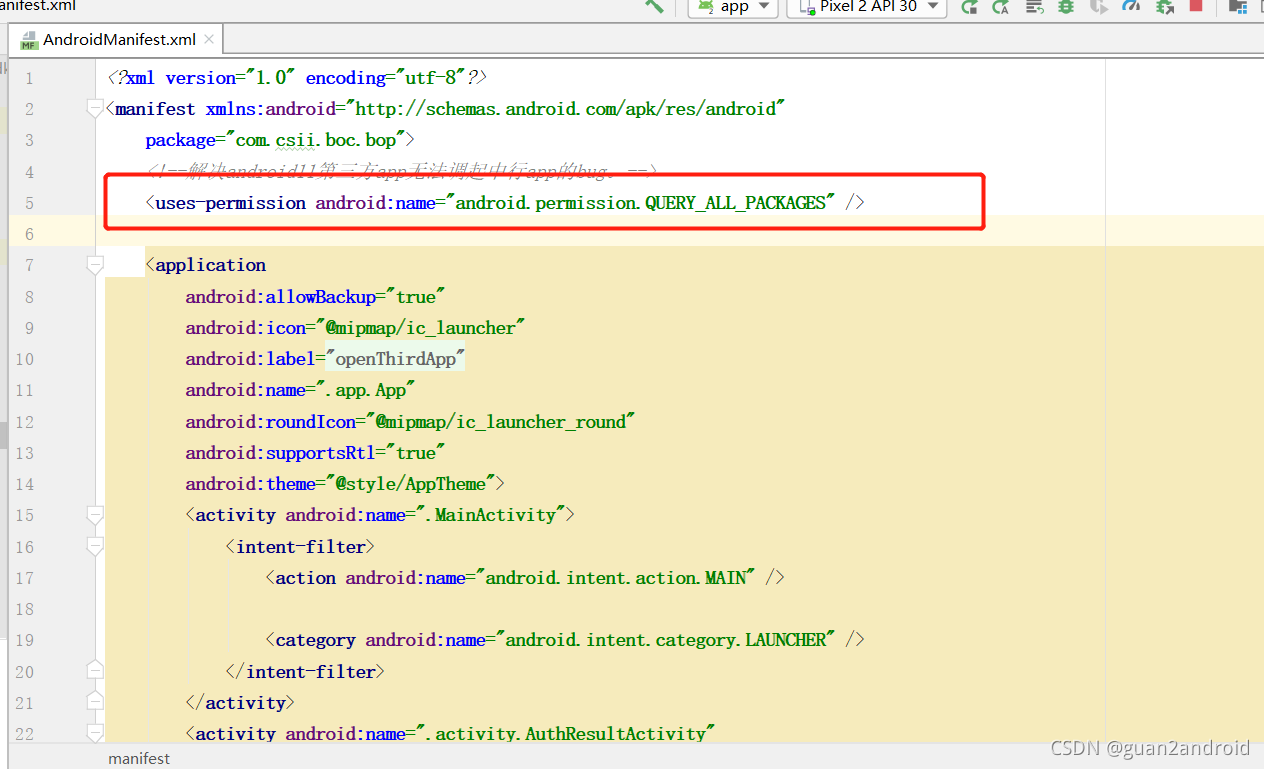Collapse the AuthResultActivity tag on line 22

95,733
